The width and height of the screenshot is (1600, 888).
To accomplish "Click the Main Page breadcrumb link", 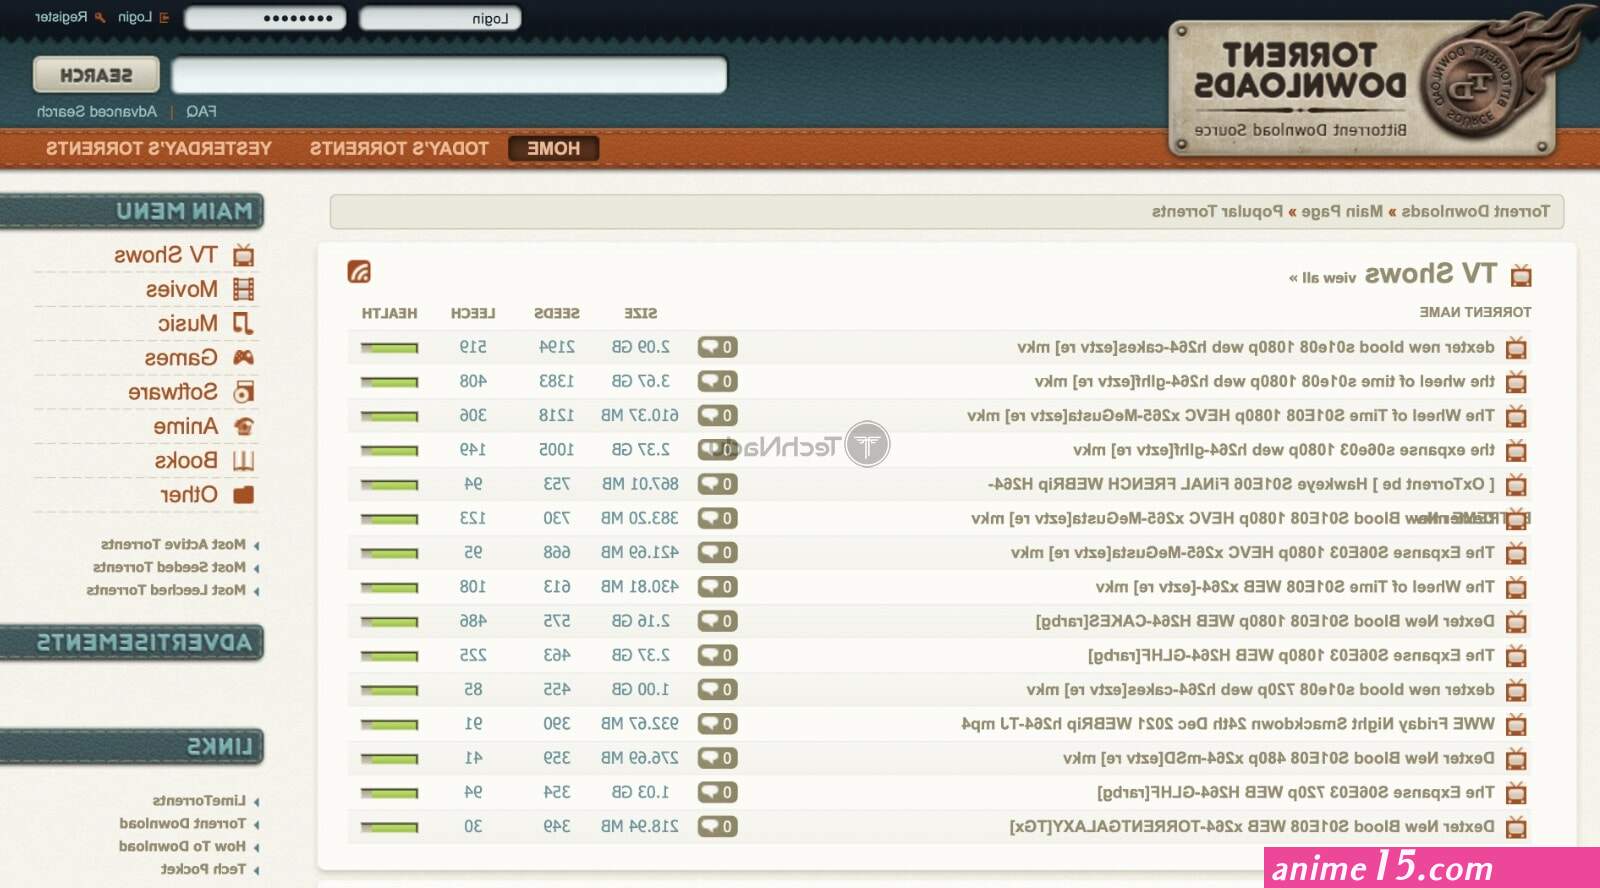I will click(1342, 211).
